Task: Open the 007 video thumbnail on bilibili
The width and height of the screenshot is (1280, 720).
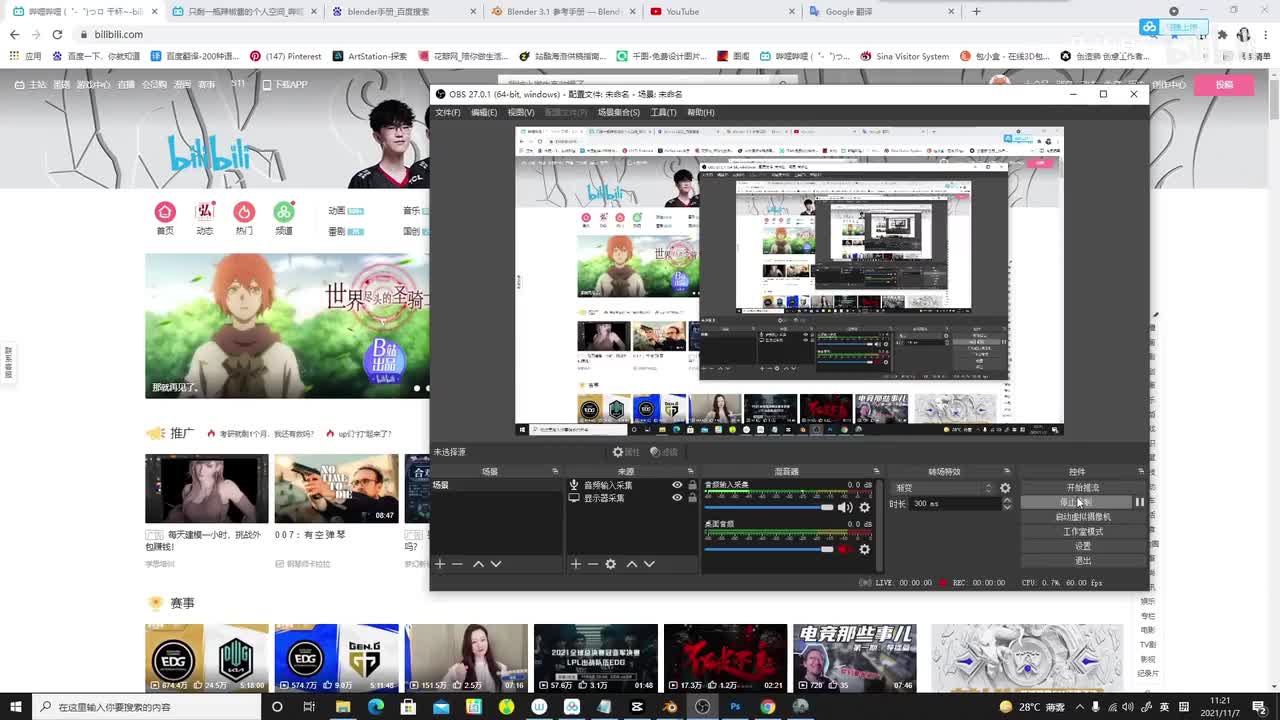Action: click(x=336, y=488)
